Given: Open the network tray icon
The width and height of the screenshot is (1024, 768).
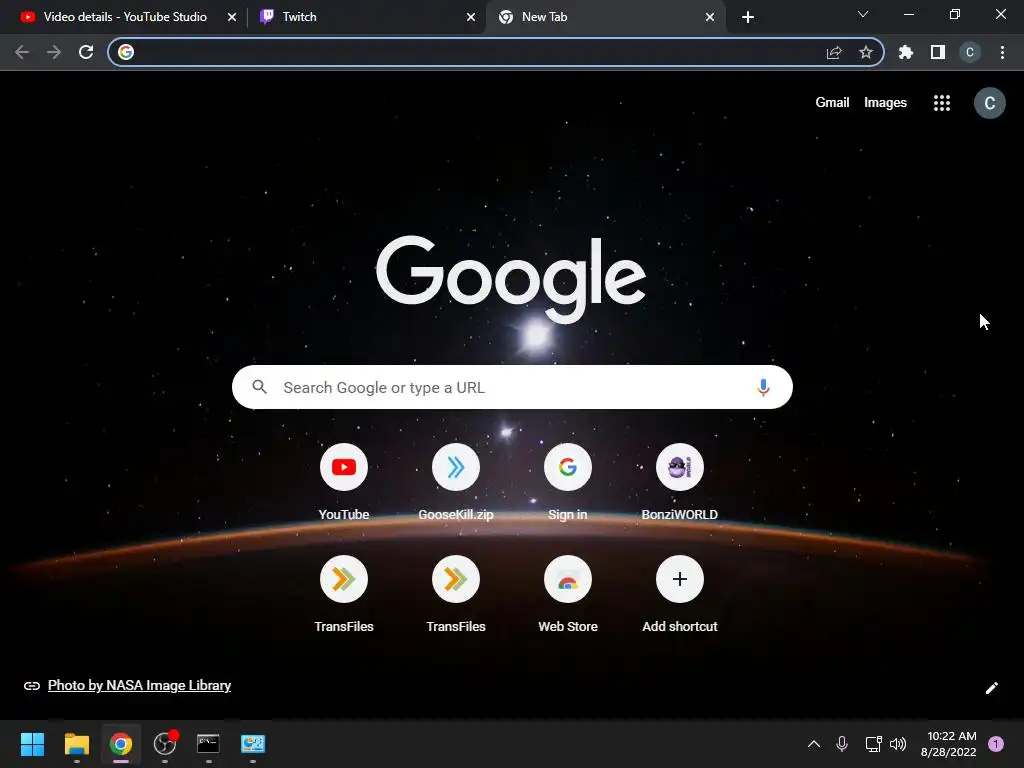Looking at the screenshot, I should (873, 744).
